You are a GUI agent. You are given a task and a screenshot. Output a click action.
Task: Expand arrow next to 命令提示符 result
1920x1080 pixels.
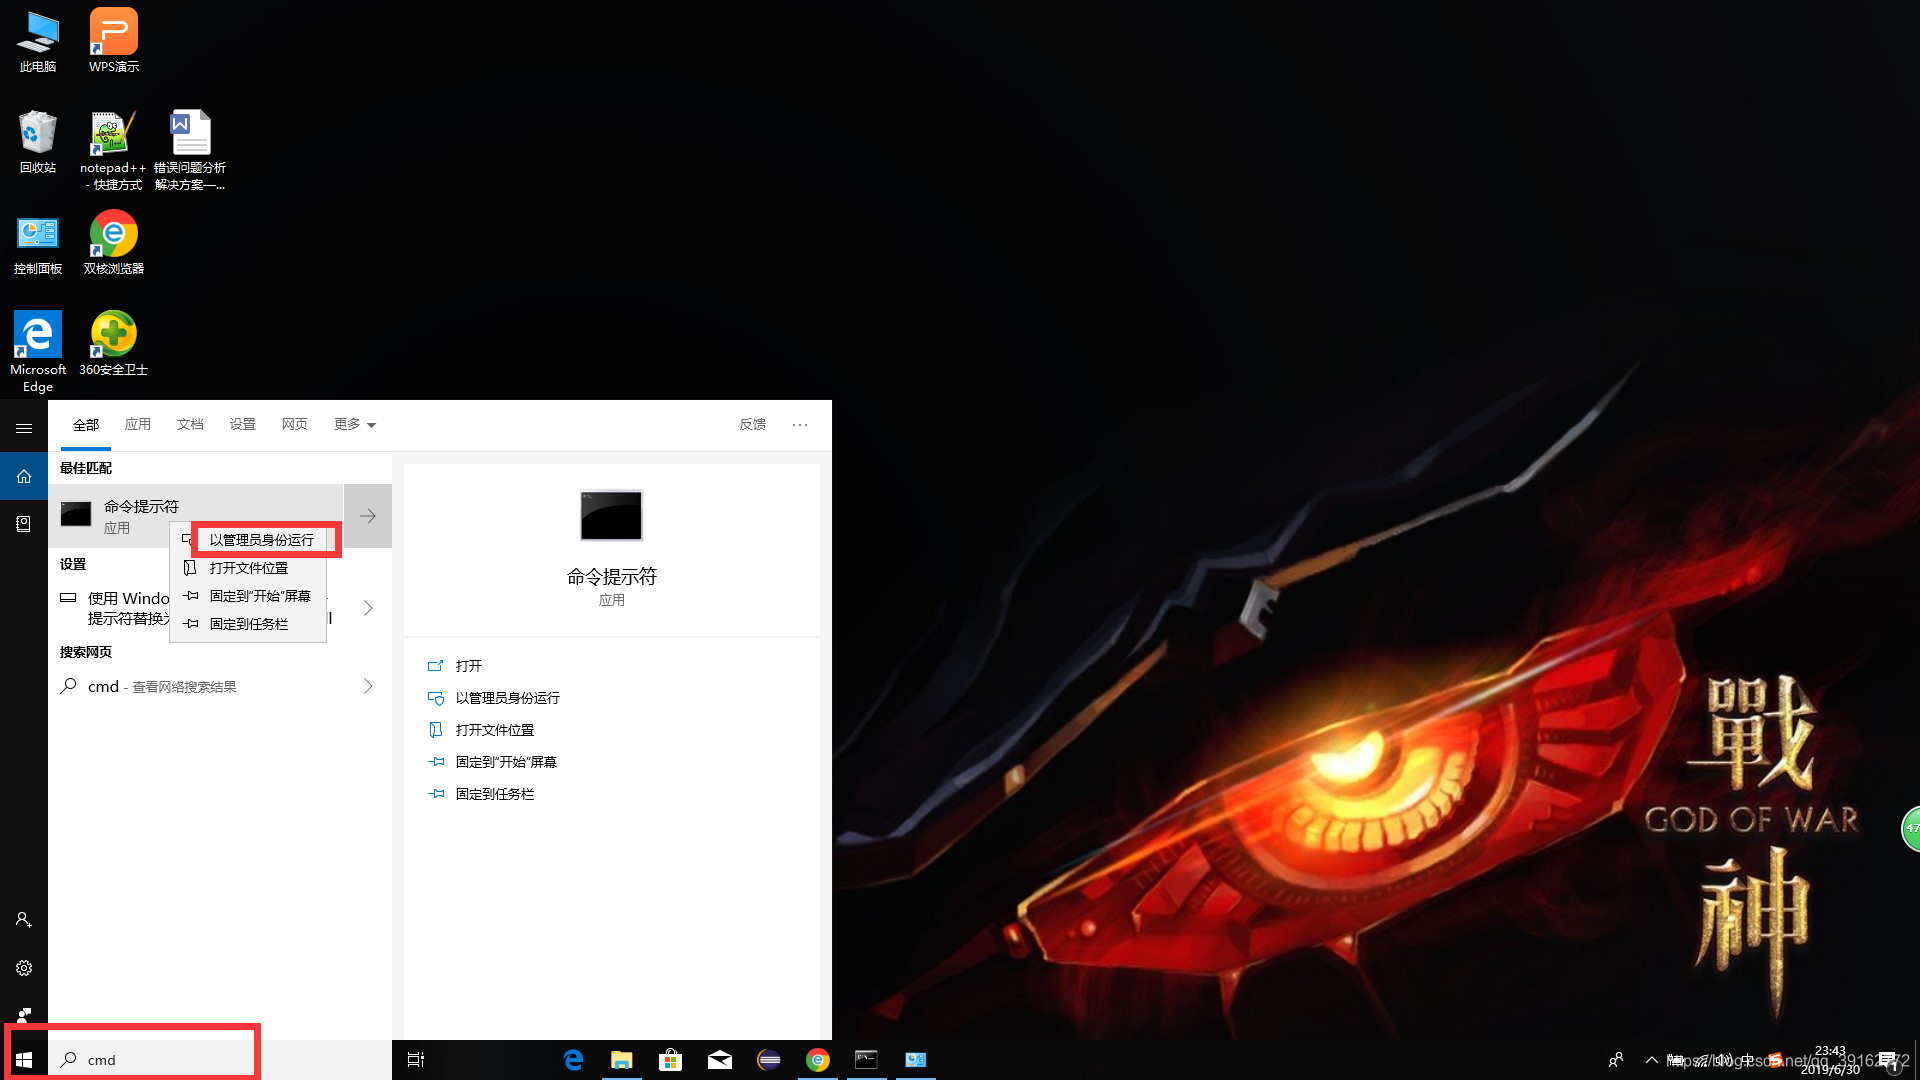click(x=368, y=516)
